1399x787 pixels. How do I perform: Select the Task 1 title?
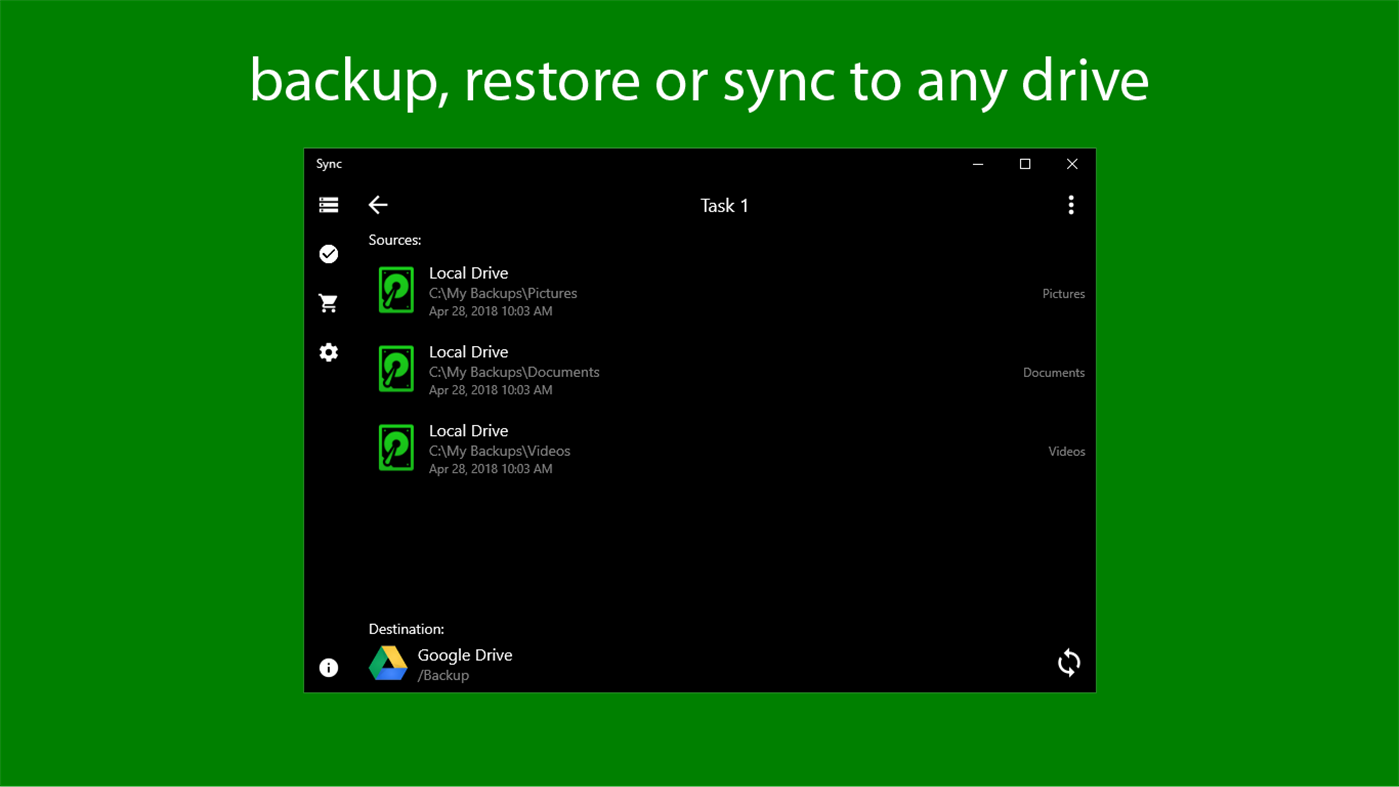pyautogui.click(x=723, y=205)
